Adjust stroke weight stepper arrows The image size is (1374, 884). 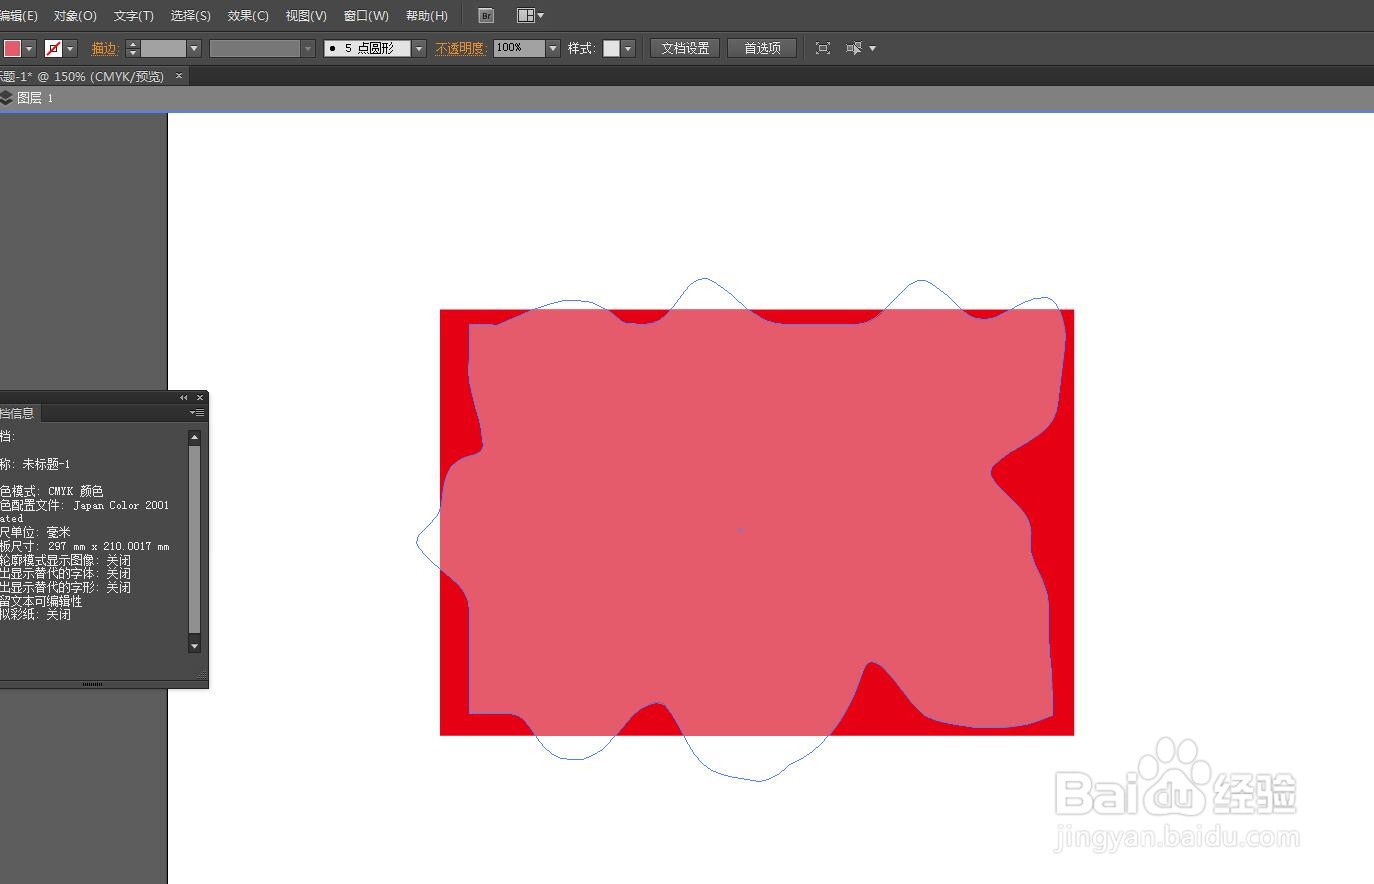tap(132, 48)
